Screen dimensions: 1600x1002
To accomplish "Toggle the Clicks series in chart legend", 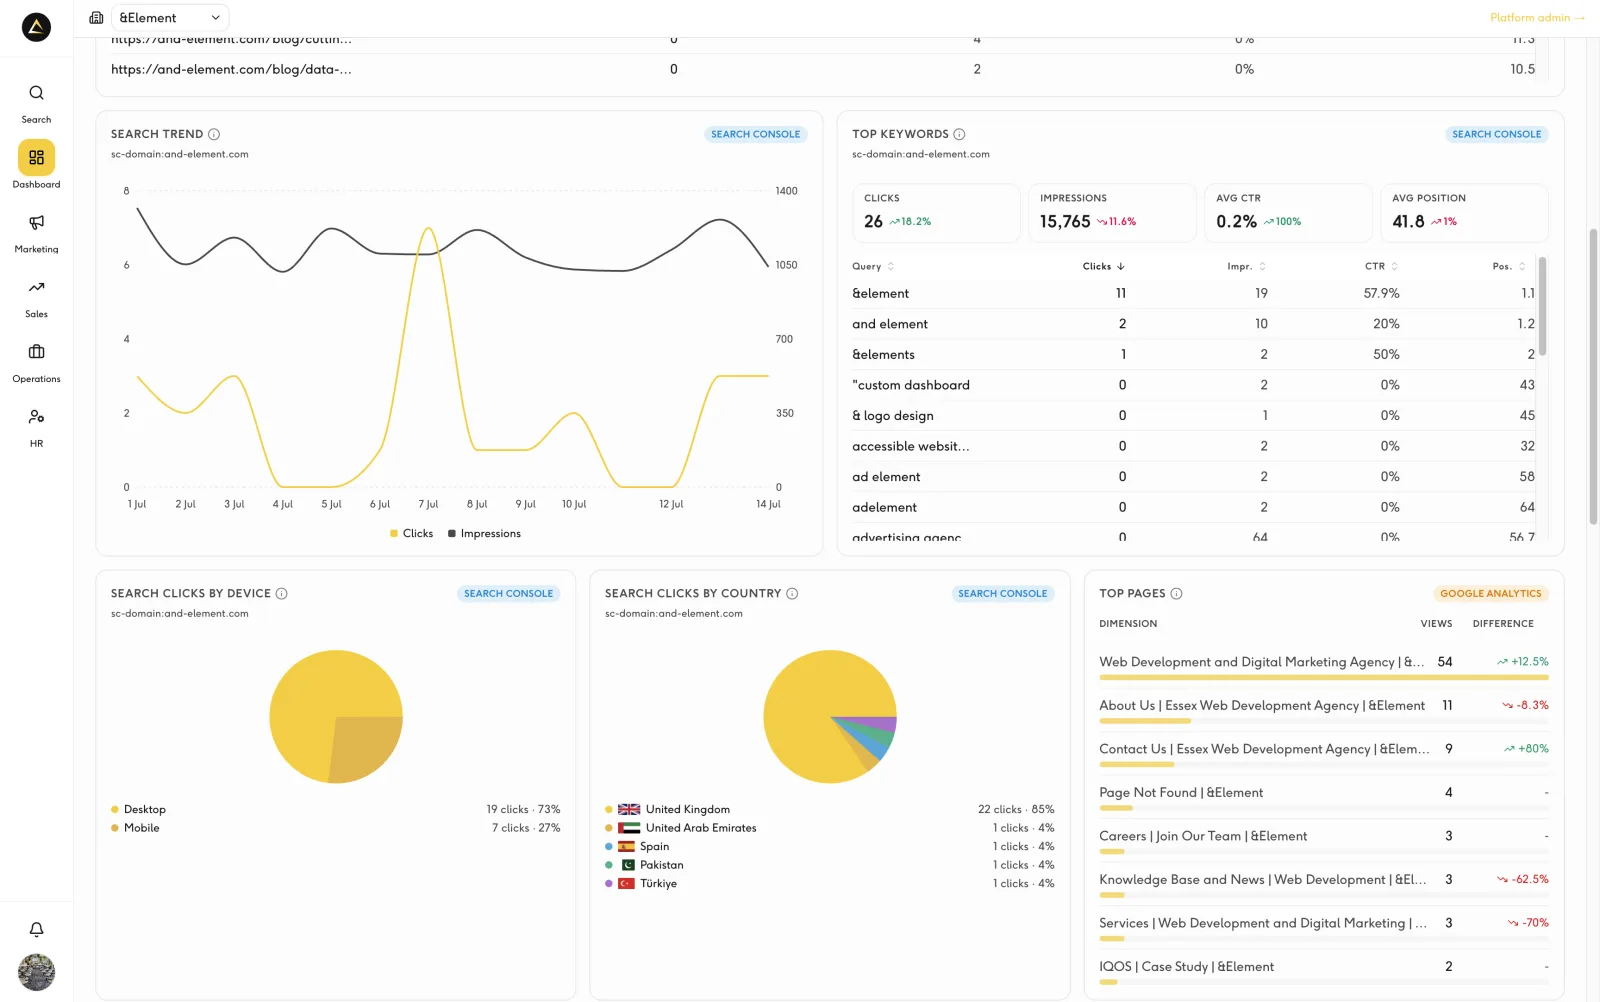I will [411, 533].
